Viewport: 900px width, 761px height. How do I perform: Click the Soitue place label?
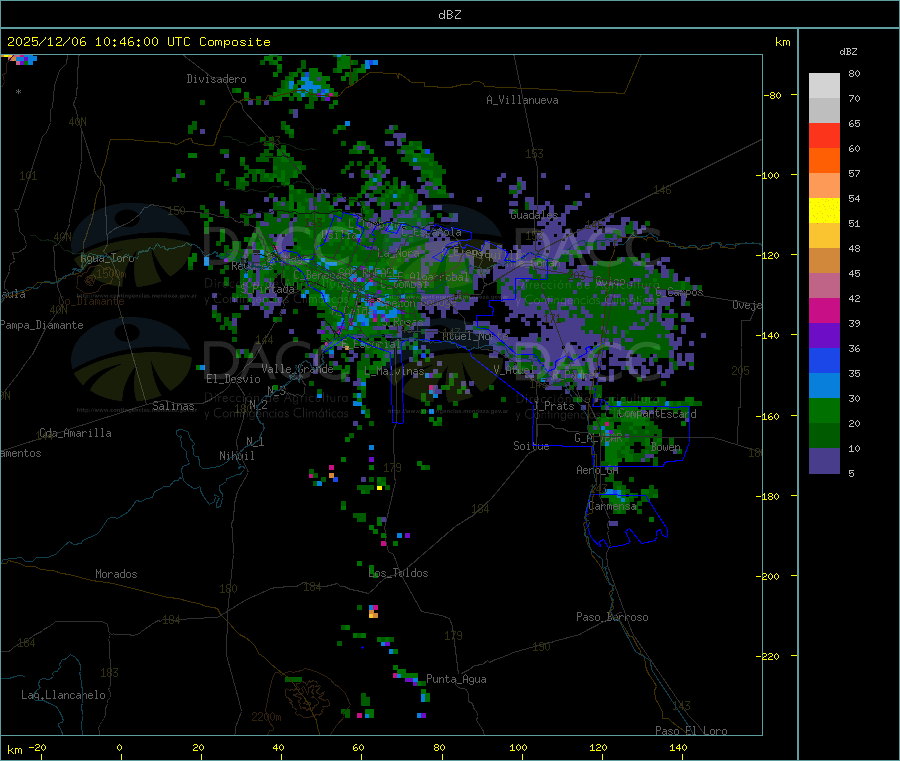(531, 446)
